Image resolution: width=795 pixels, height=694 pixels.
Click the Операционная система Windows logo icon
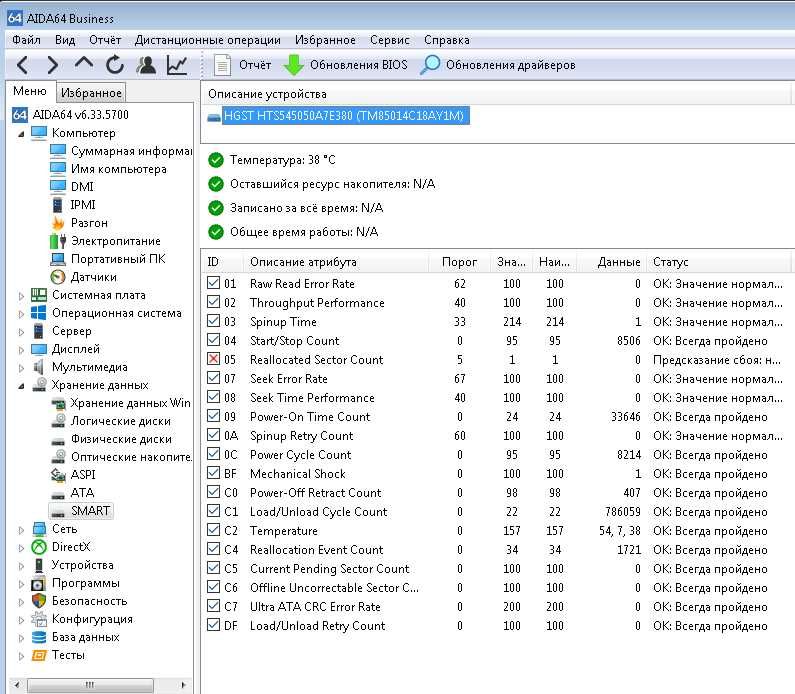(39, 313)
